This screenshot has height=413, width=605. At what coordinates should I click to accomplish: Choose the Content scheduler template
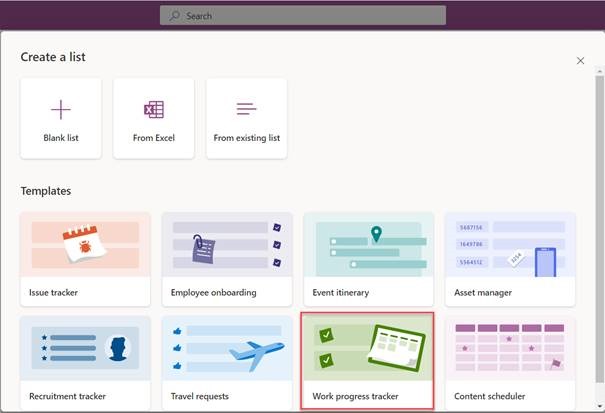[510, 360]
